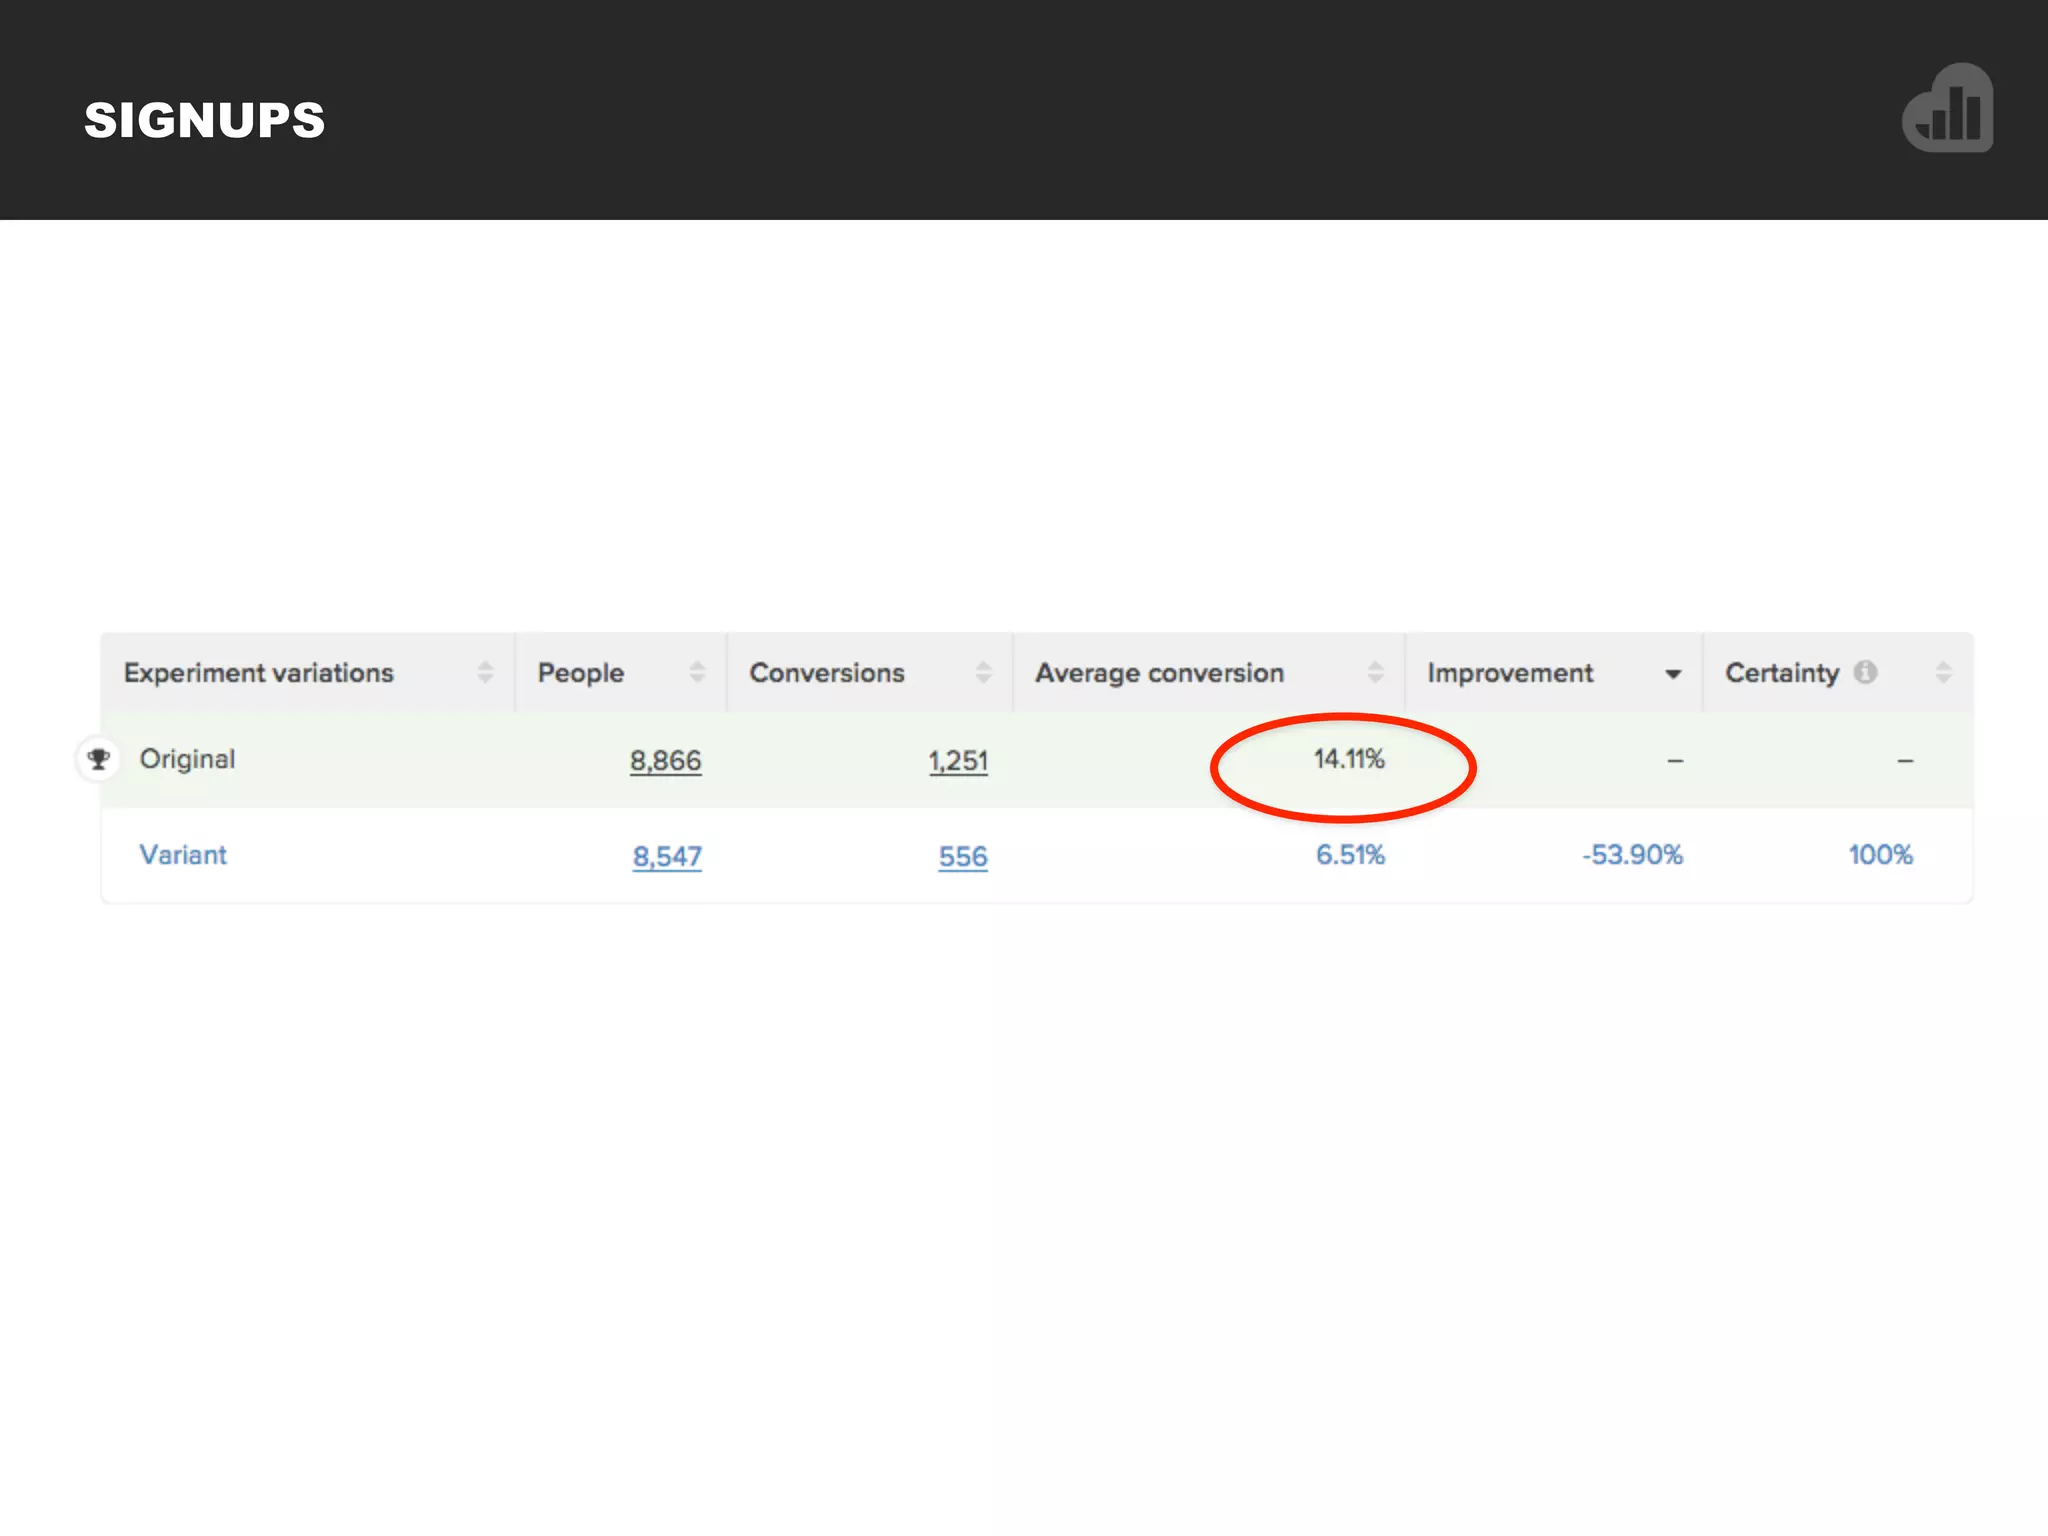Image resolution: width=2048 pixels, height=1536 pixels.
Task: Toggle Improvement descending sort arrow
Action: tap(1673, 674)
